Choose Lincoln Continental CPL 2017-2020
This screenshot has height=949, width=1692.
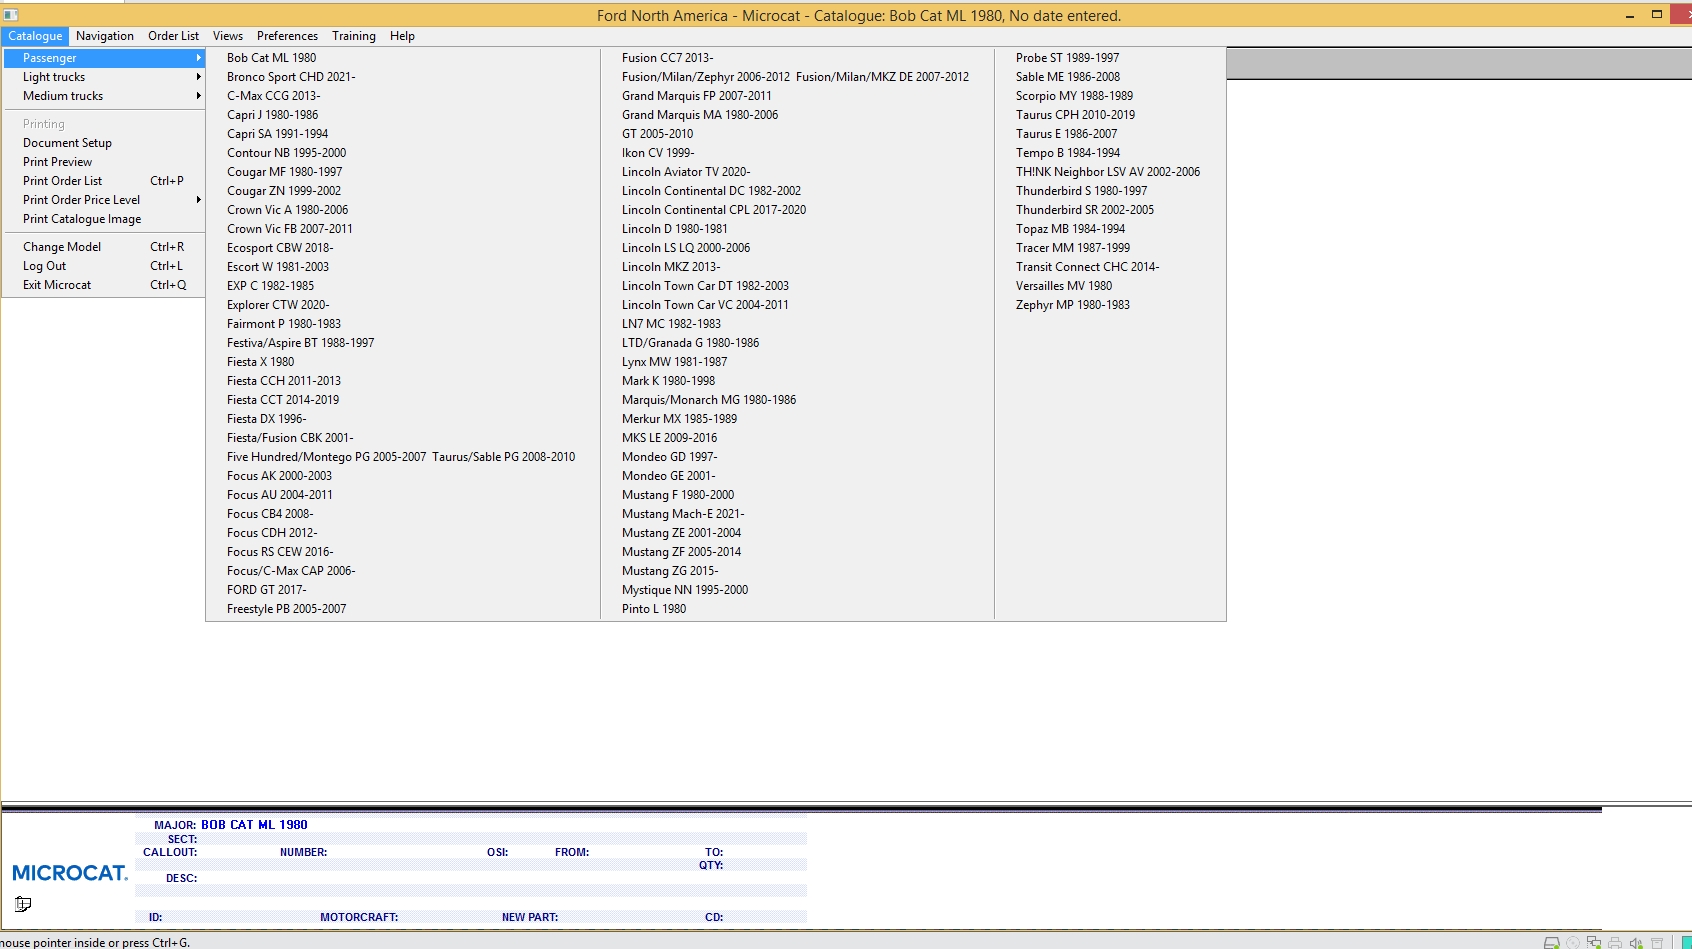click(714, 210)
